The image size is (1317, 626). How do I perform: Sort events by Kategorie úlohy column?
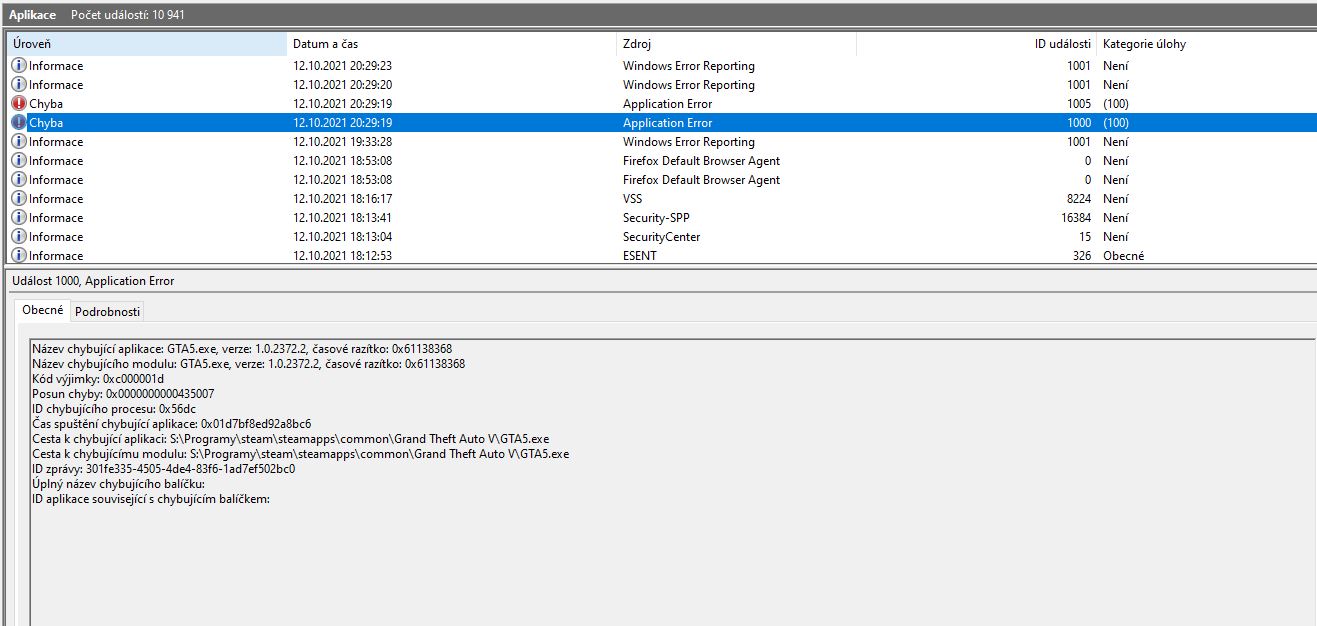[x=1206, y=44]
